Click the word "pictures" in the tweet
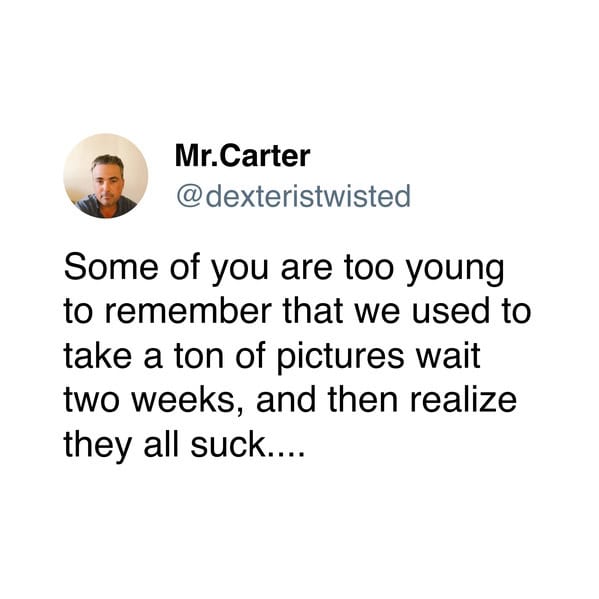Viewport: 599px width, 599px height. 340,357
